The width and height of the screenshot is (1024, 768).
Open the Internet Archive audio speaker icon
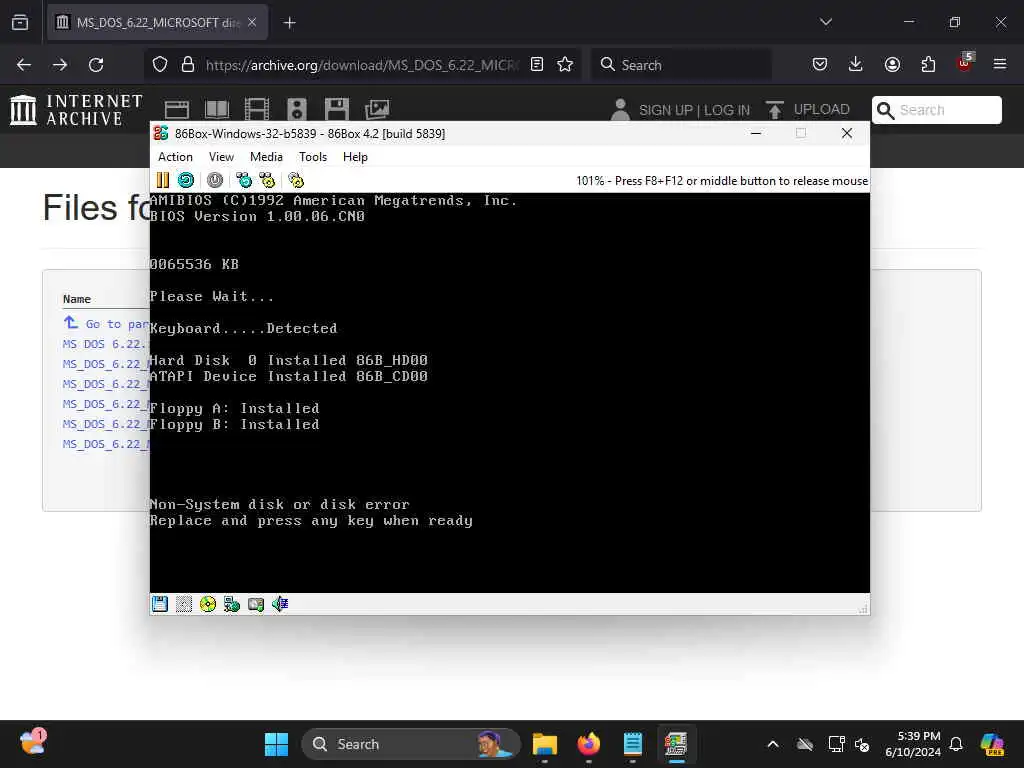(296, 110)
